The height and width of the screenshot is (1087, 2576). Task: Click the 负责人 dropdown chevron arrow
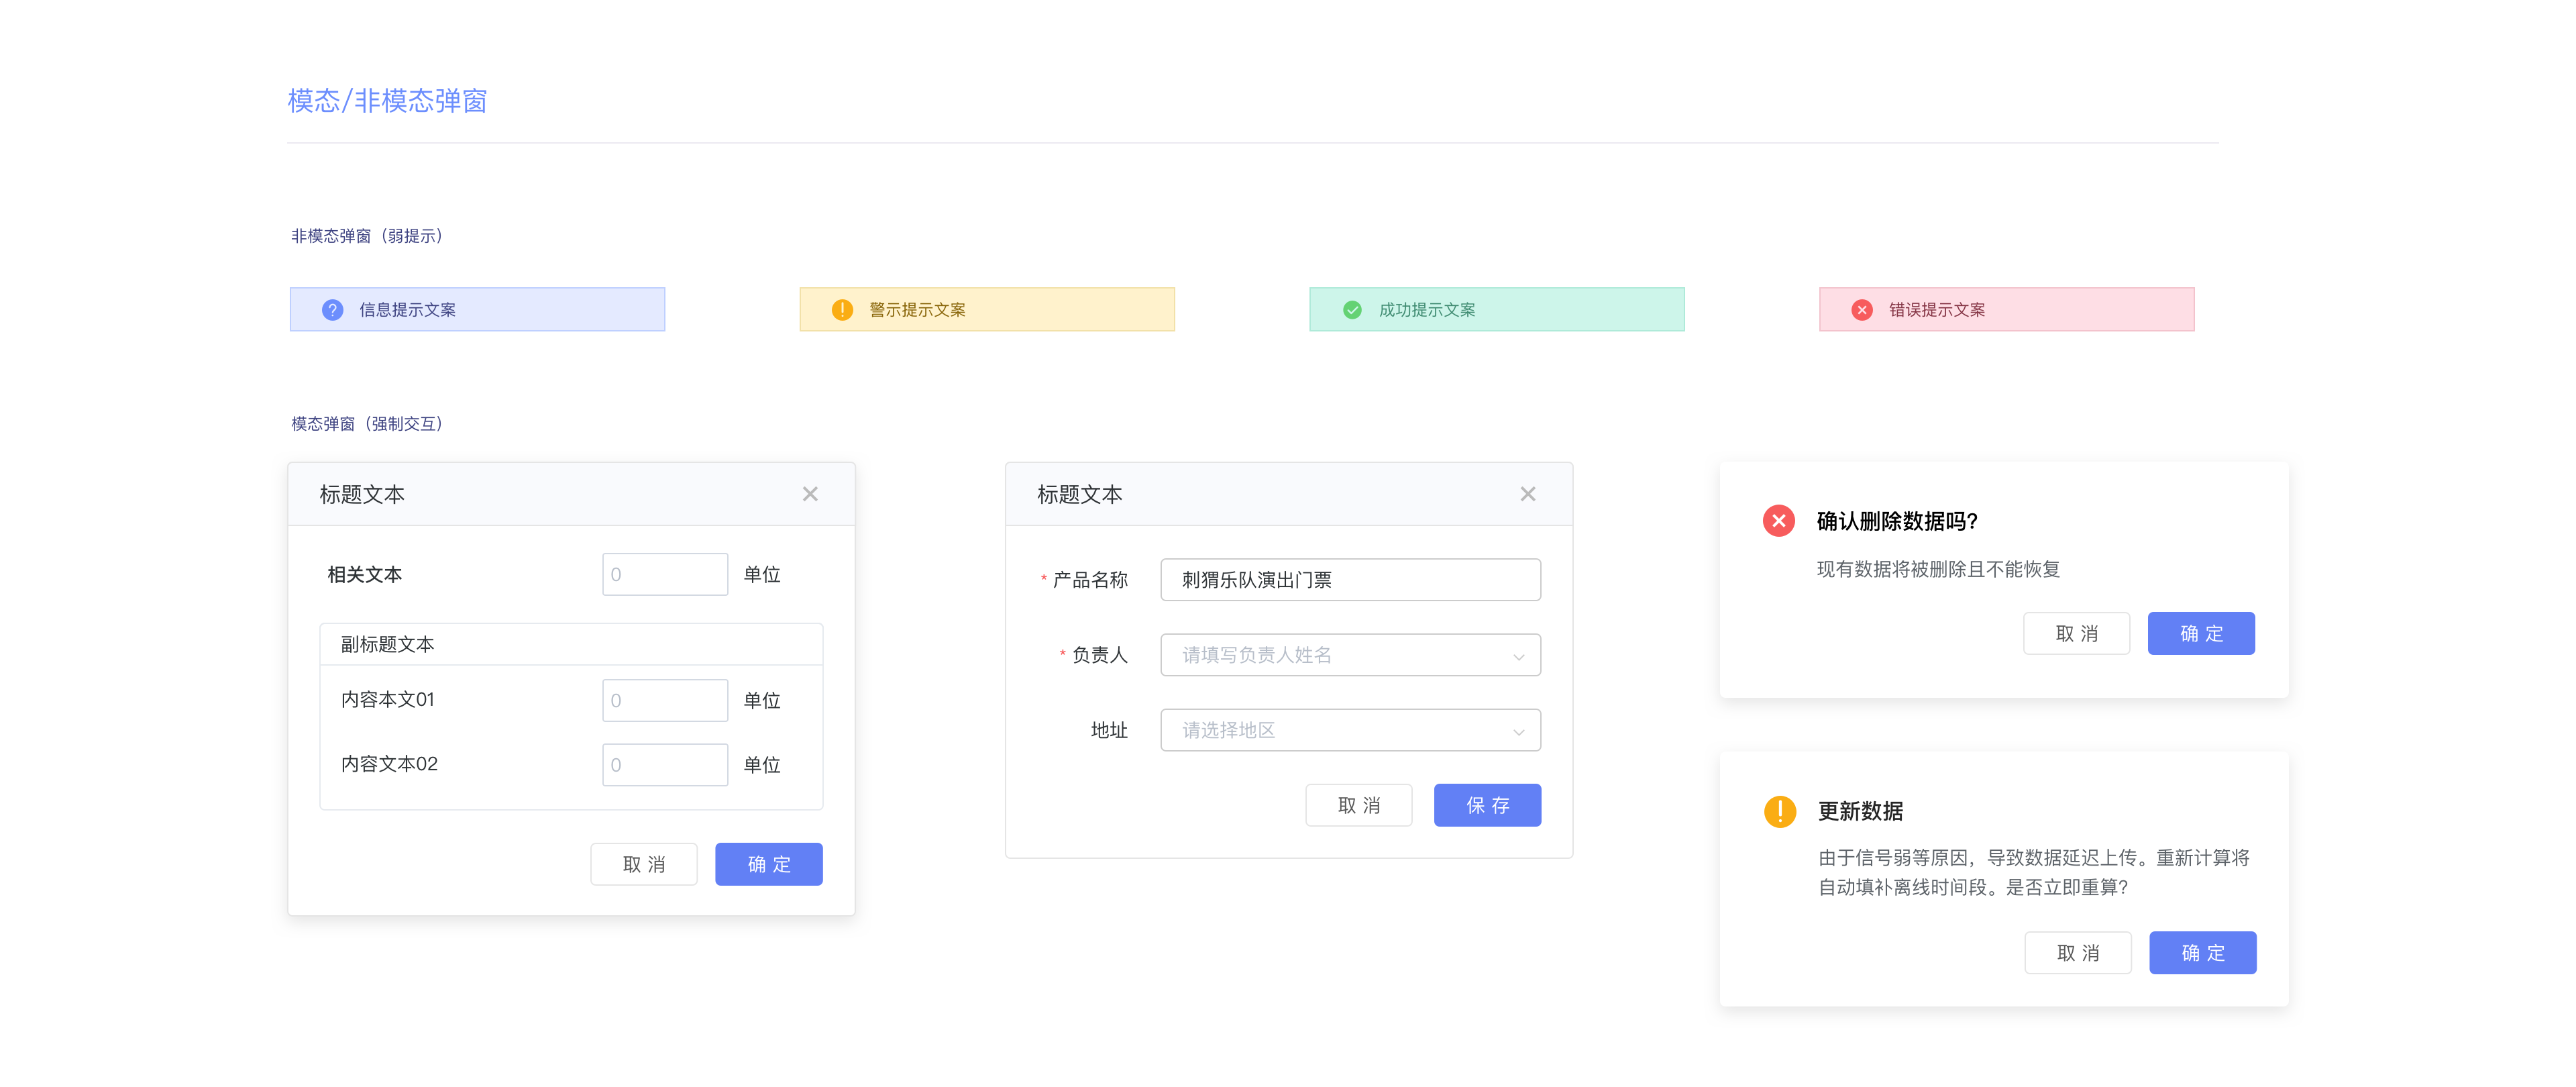pos(1518,657)
